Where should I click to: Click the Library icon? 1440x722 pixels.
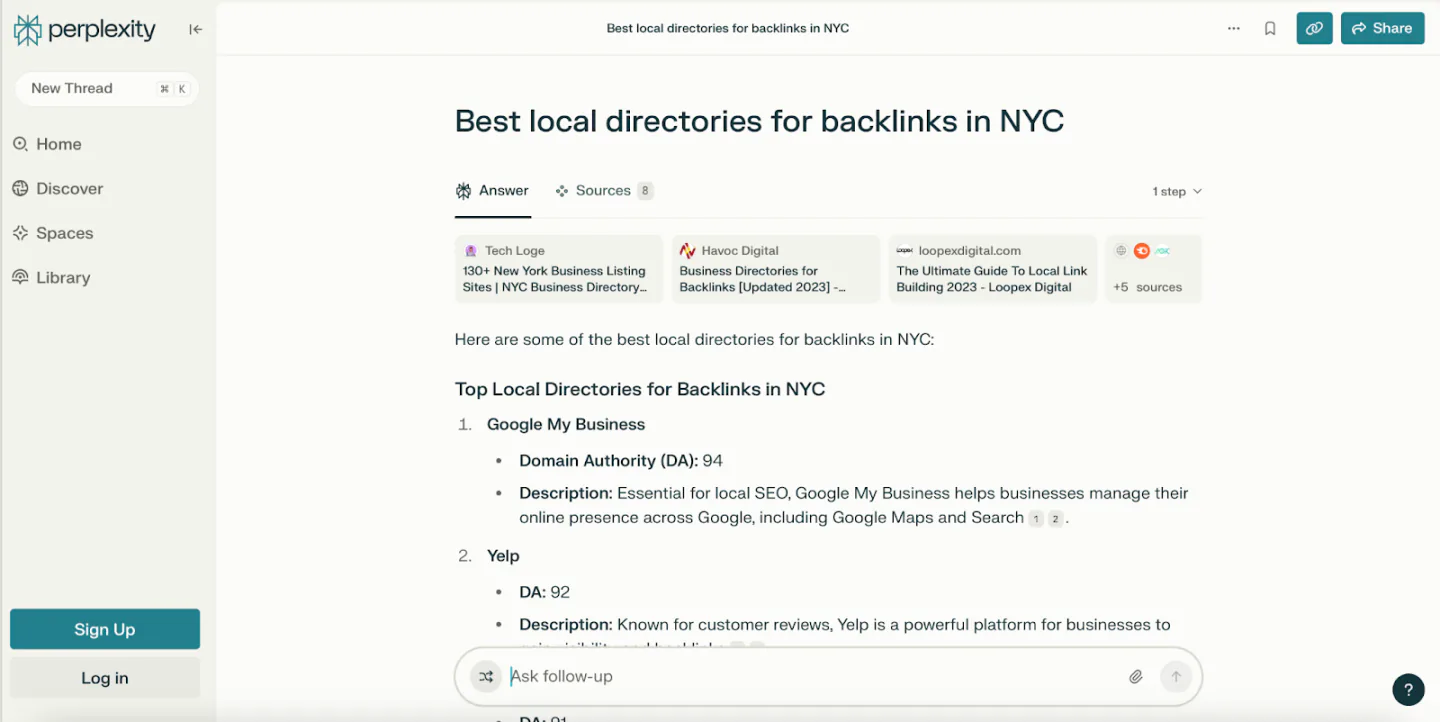(x=20, y=277)
